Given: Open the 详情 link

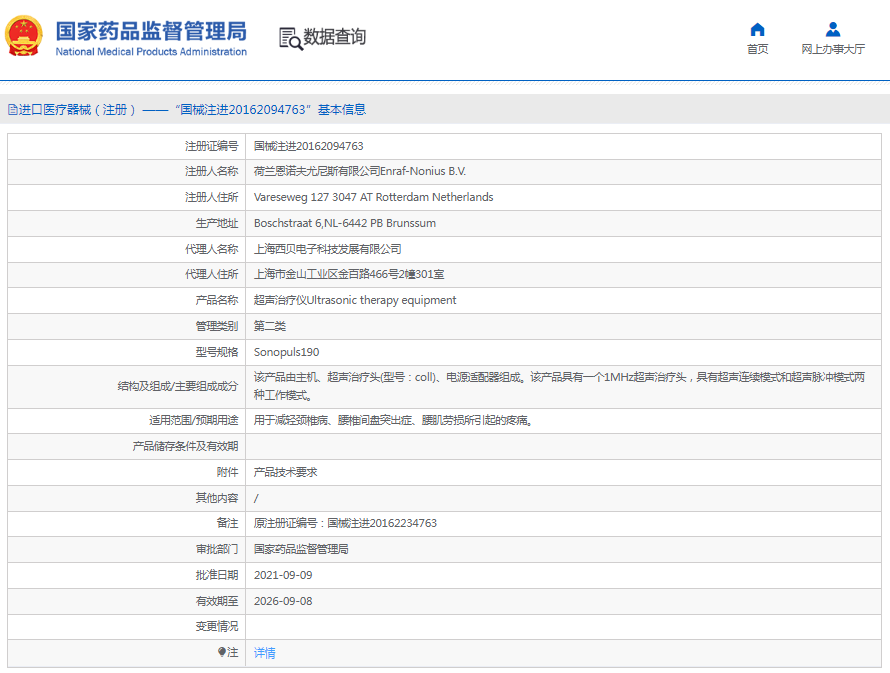Looking at the screenshot, I should 265,653.
